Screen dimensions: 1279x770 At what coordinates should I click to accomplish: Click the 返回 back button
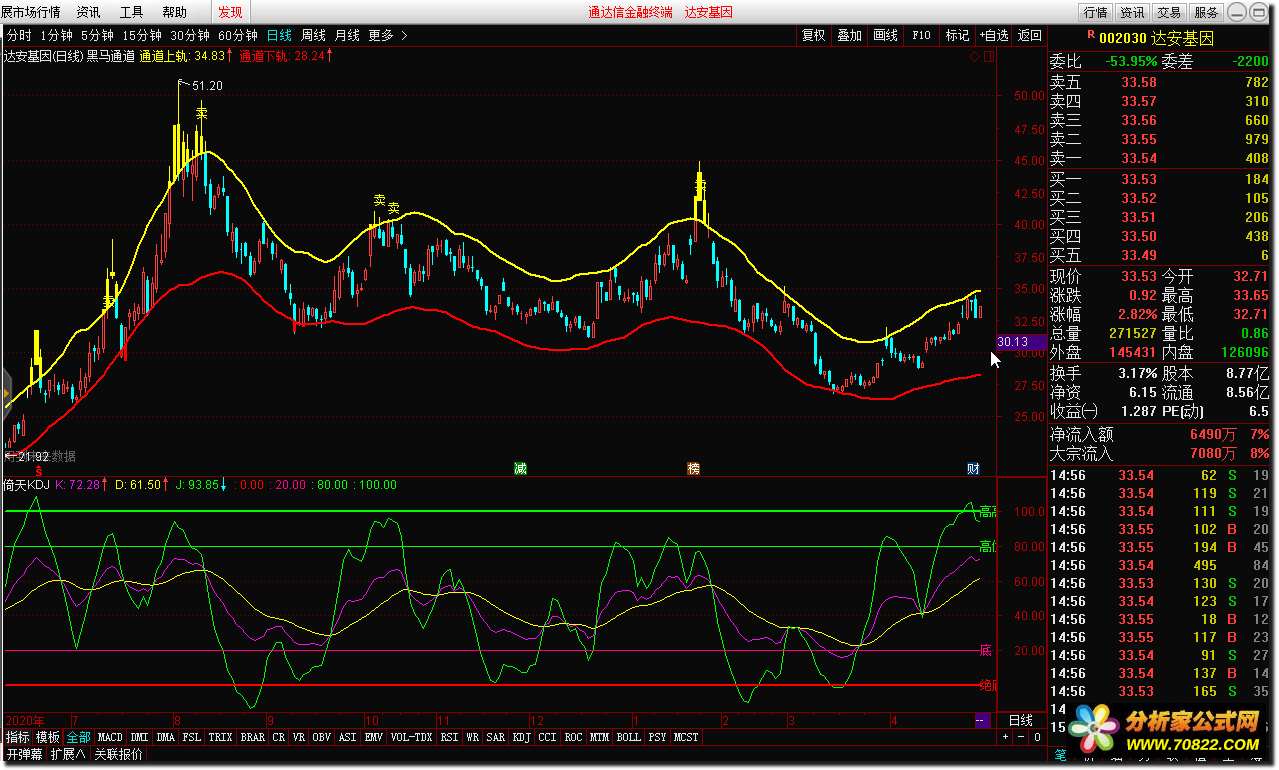(1029, 35)
